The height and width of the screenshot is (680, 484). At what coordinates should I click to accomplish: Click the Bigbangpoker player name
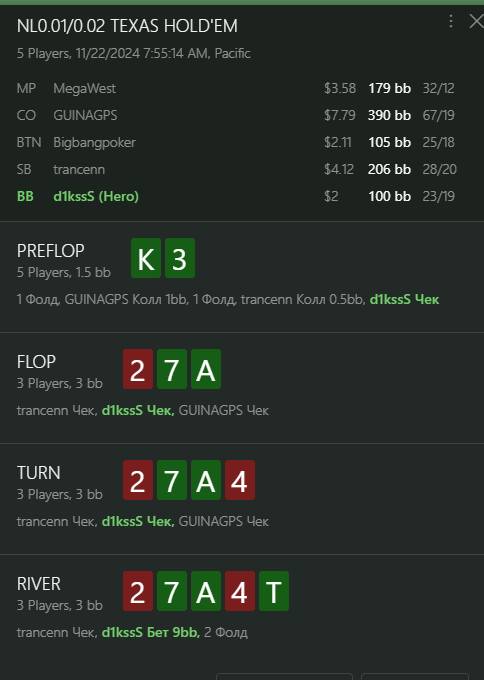click(x=94, y=142)
